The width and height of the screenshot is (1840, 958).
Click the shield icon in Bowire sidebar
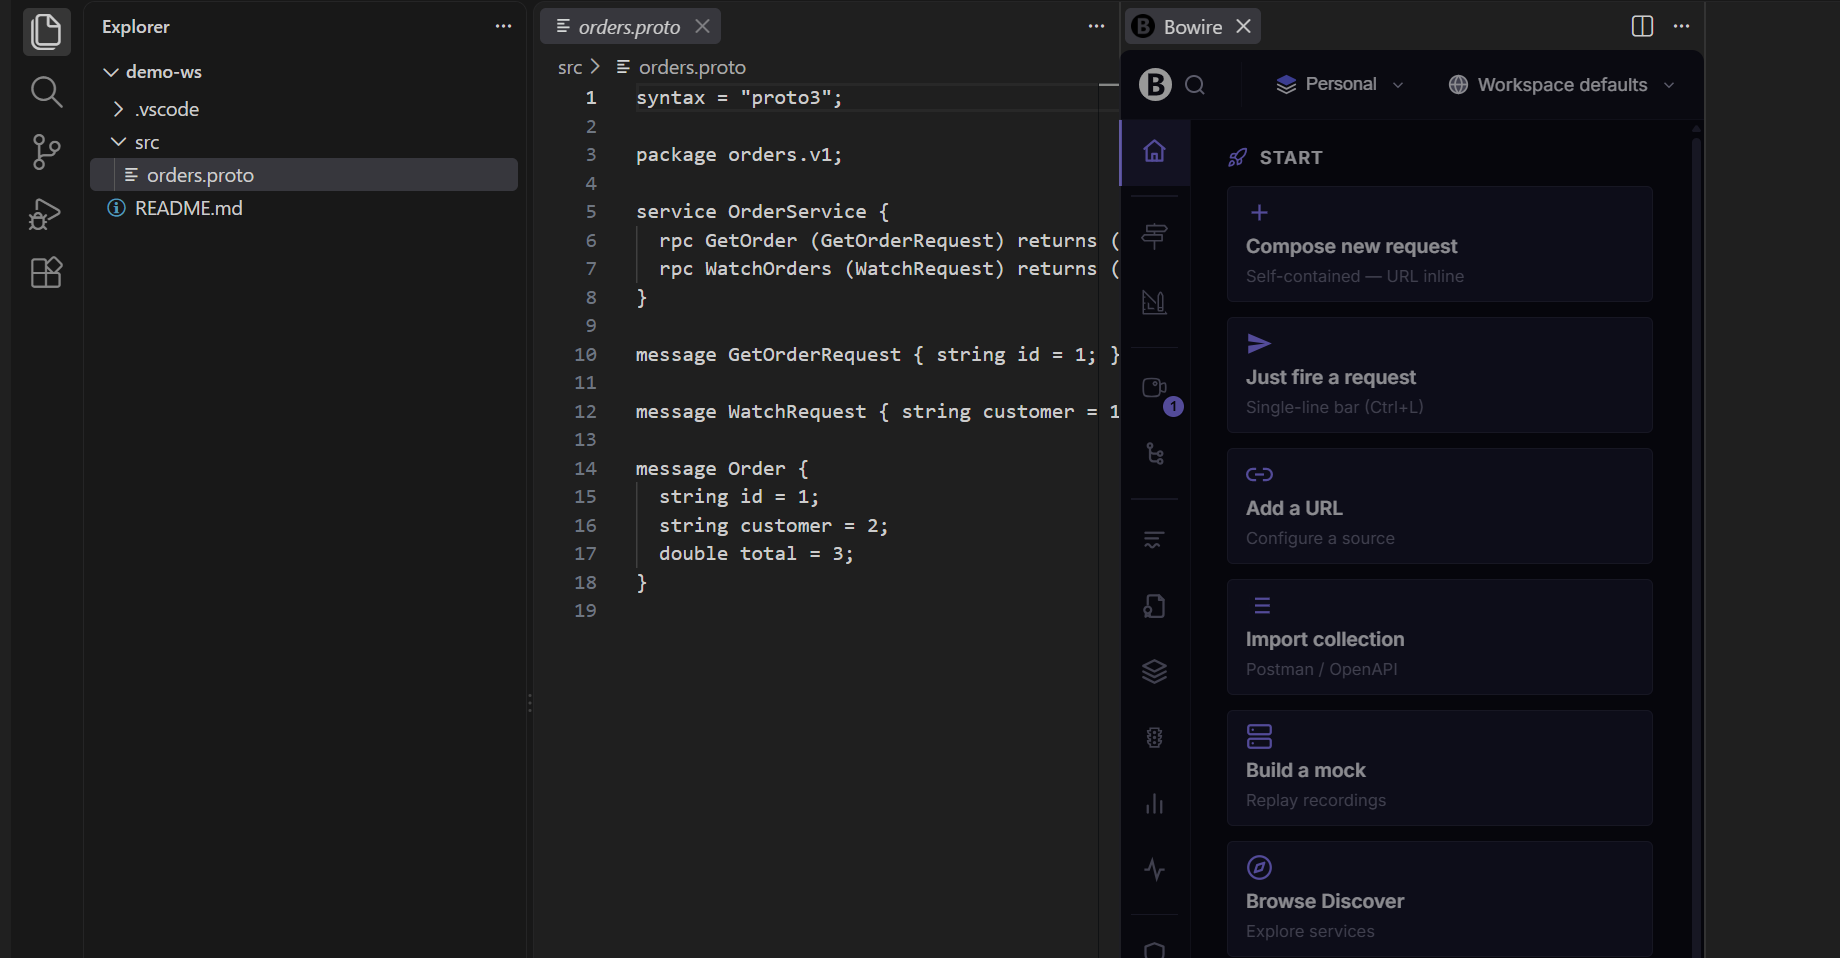(1155, 948)
